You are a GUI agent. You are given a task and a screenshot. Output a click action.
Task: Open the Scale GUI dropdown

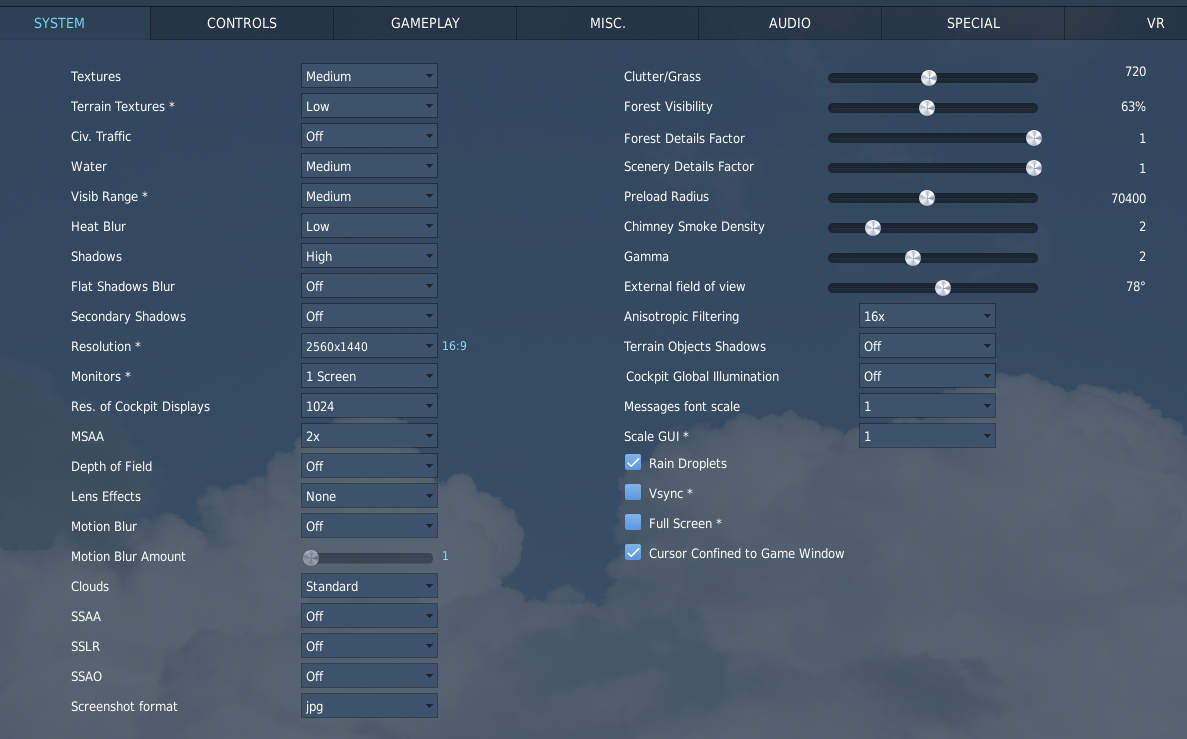927,436
